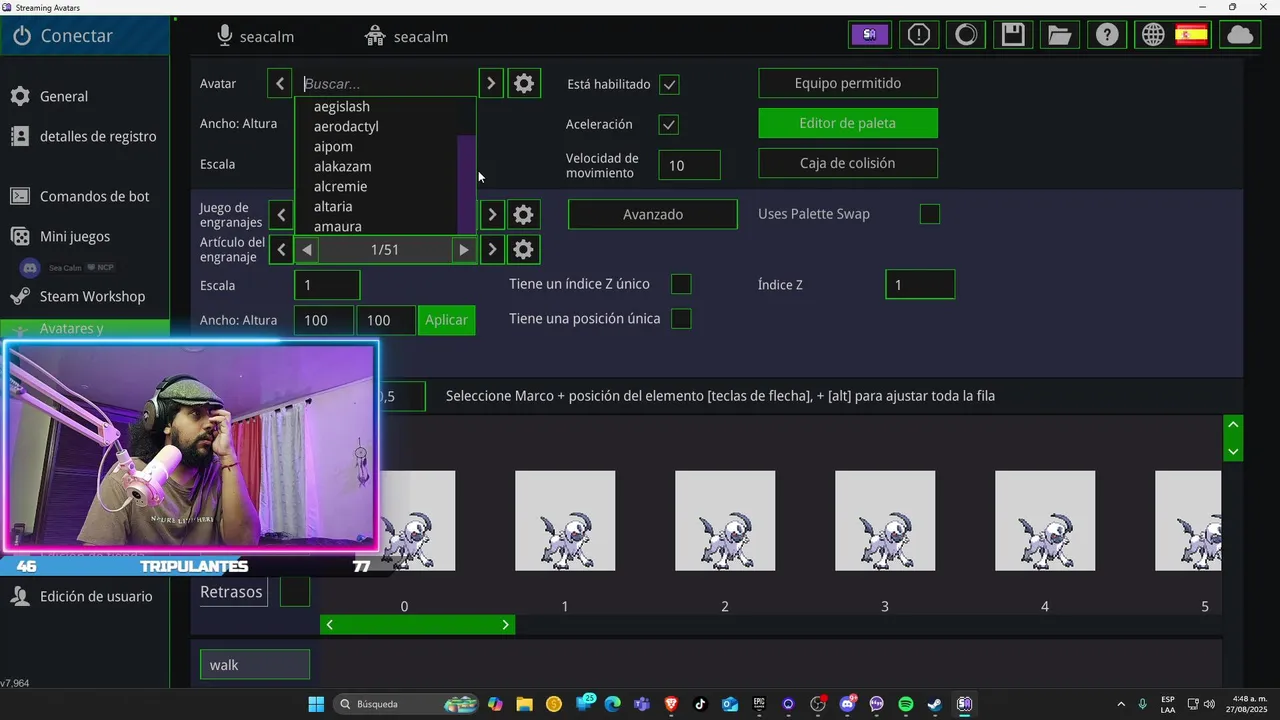Click the Equipo permitido button

[848, 83]
